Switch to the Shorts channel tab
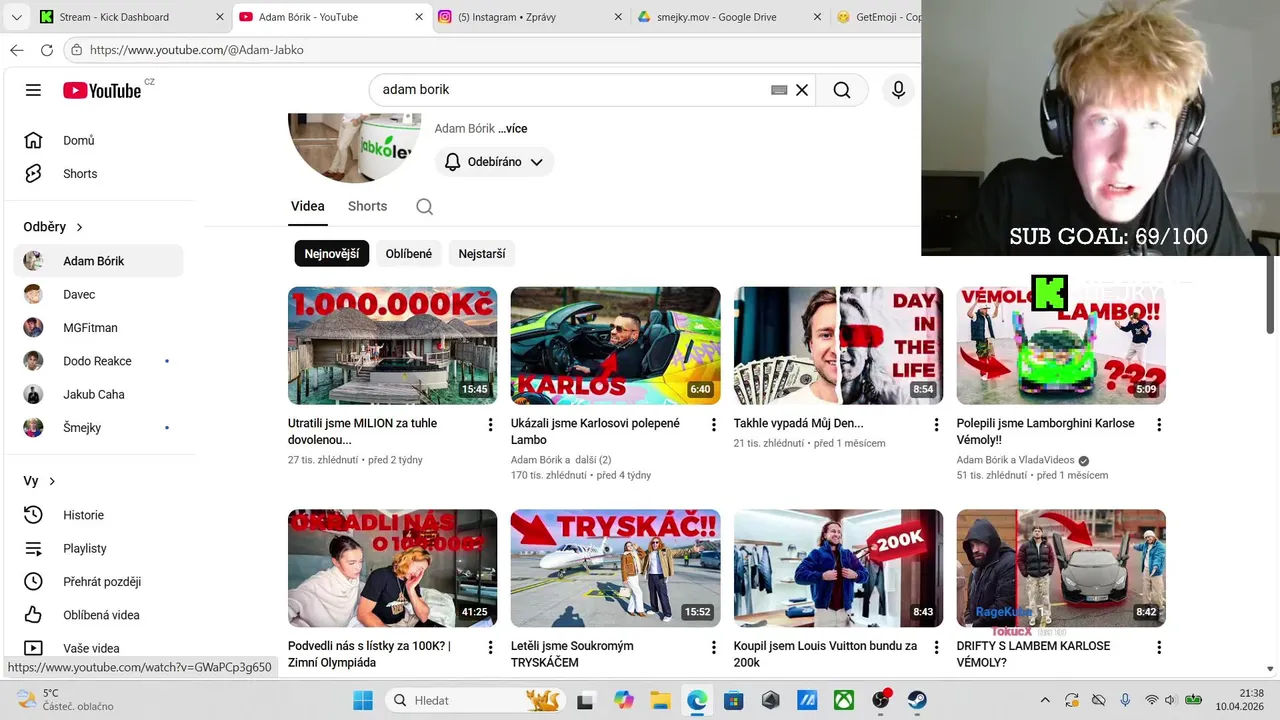The height and width of the screenshot is (720, 1280). click(367, 206)
